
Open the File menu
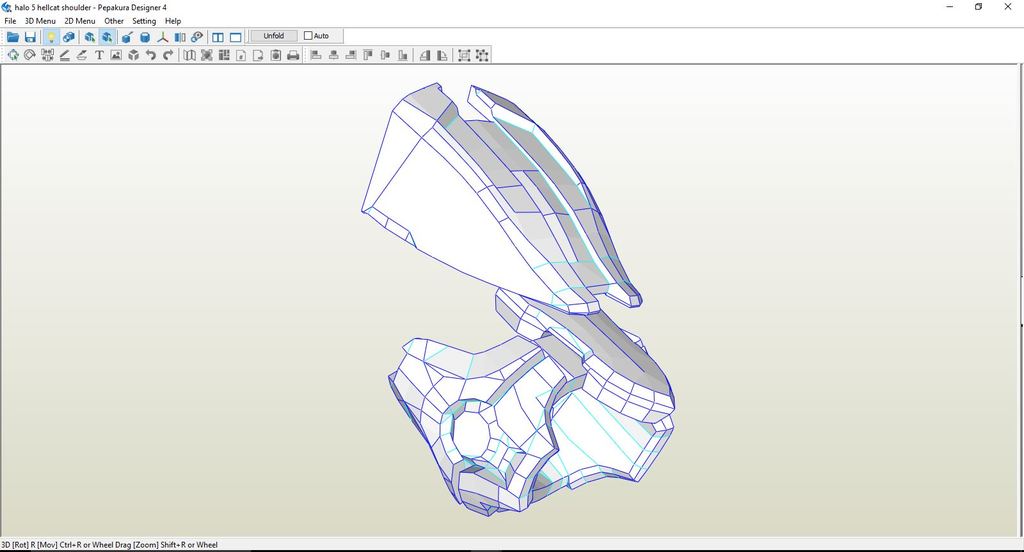(10, 21)
